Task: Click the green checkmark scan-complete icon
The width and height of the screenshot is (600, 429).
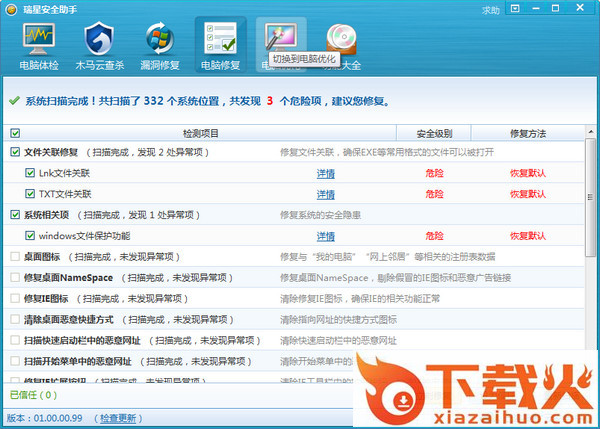Action: coord(15,101)
